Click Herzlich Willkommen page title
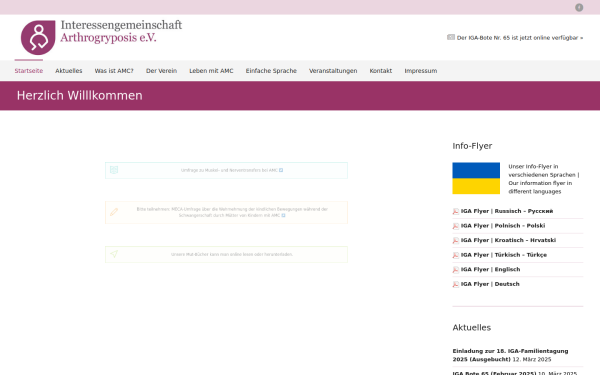This screenshot has width=600, height=375. click(x=80, y=95)
